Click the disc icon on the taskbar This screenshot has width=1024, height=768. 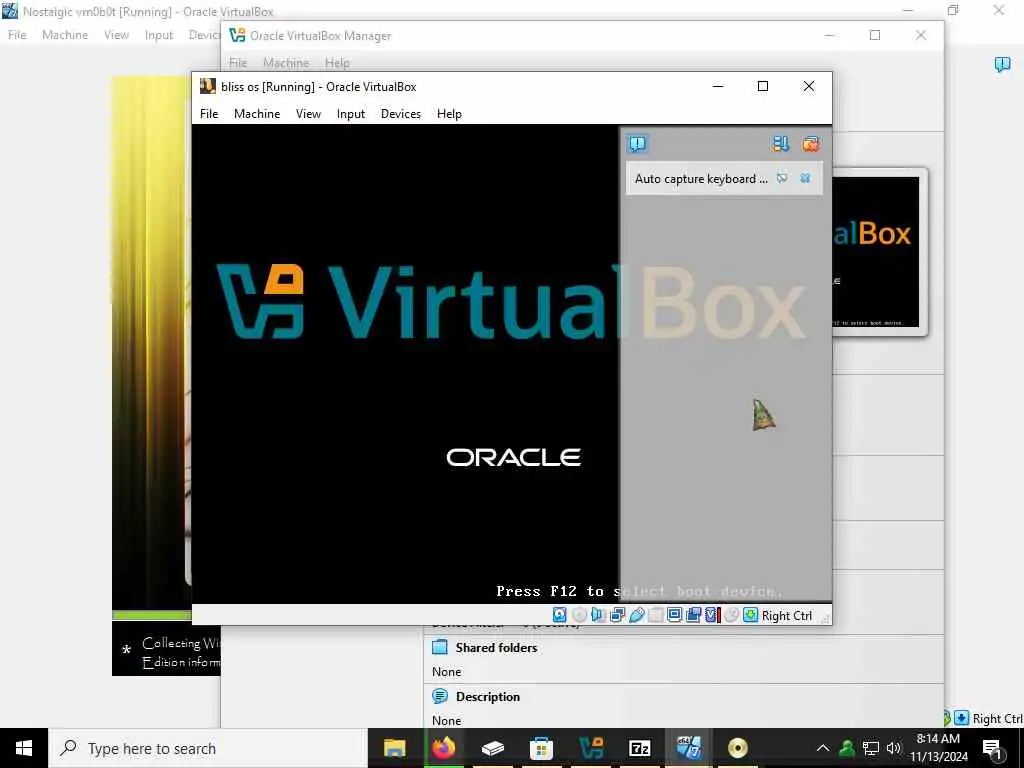click(737, 748)
